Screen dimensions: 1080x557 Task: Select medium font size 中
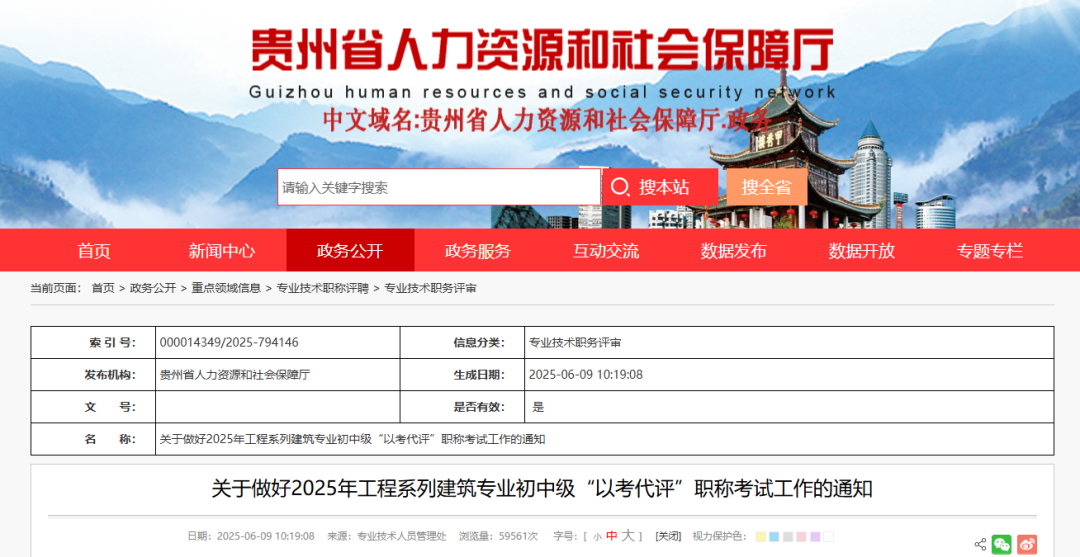612,536
